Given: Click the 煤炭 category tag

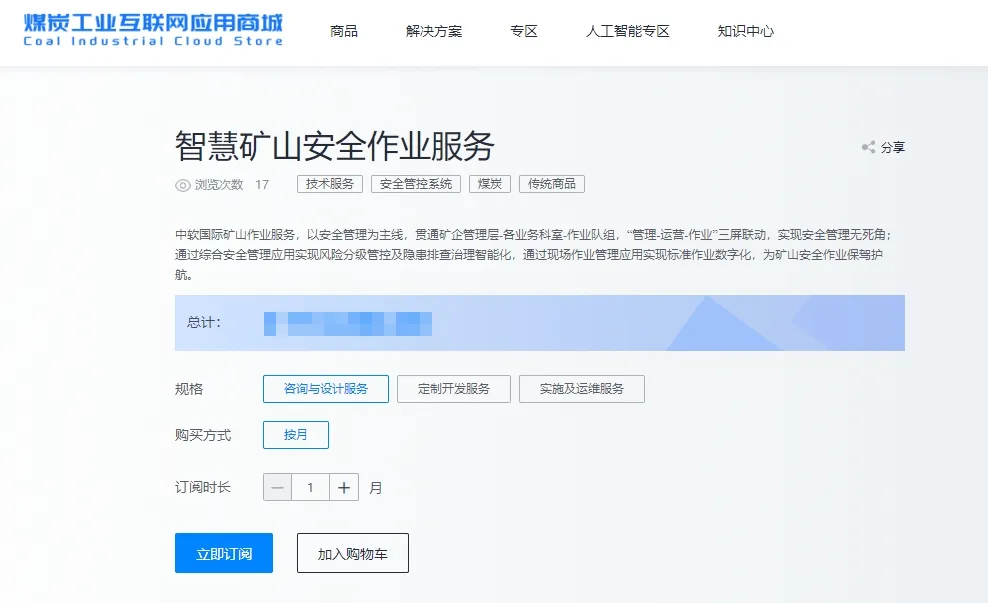Looking at the screenshot, I should 490,184.
